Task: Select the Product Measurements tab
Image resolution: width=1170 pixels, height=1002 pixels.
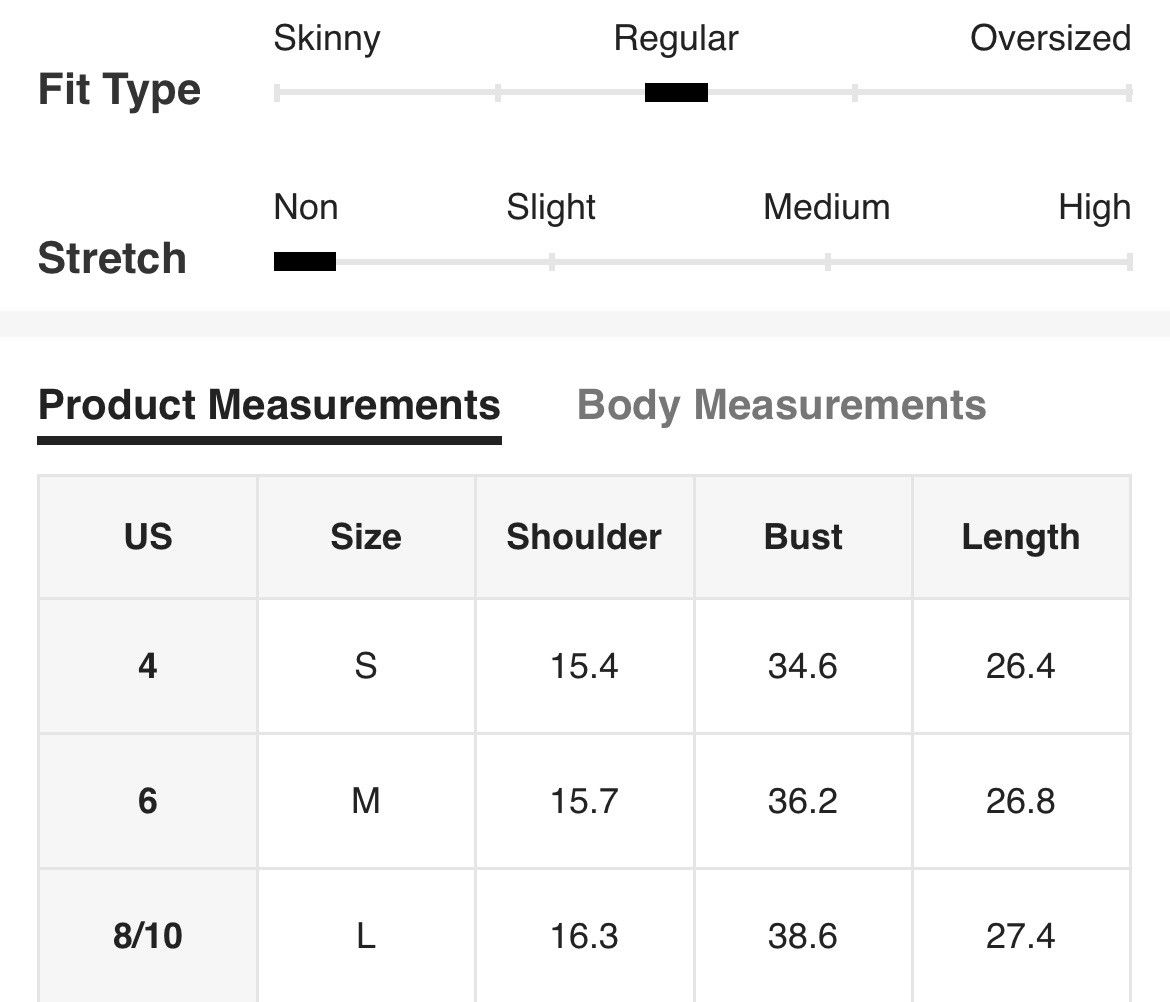Action: click(x=269, y=405)
